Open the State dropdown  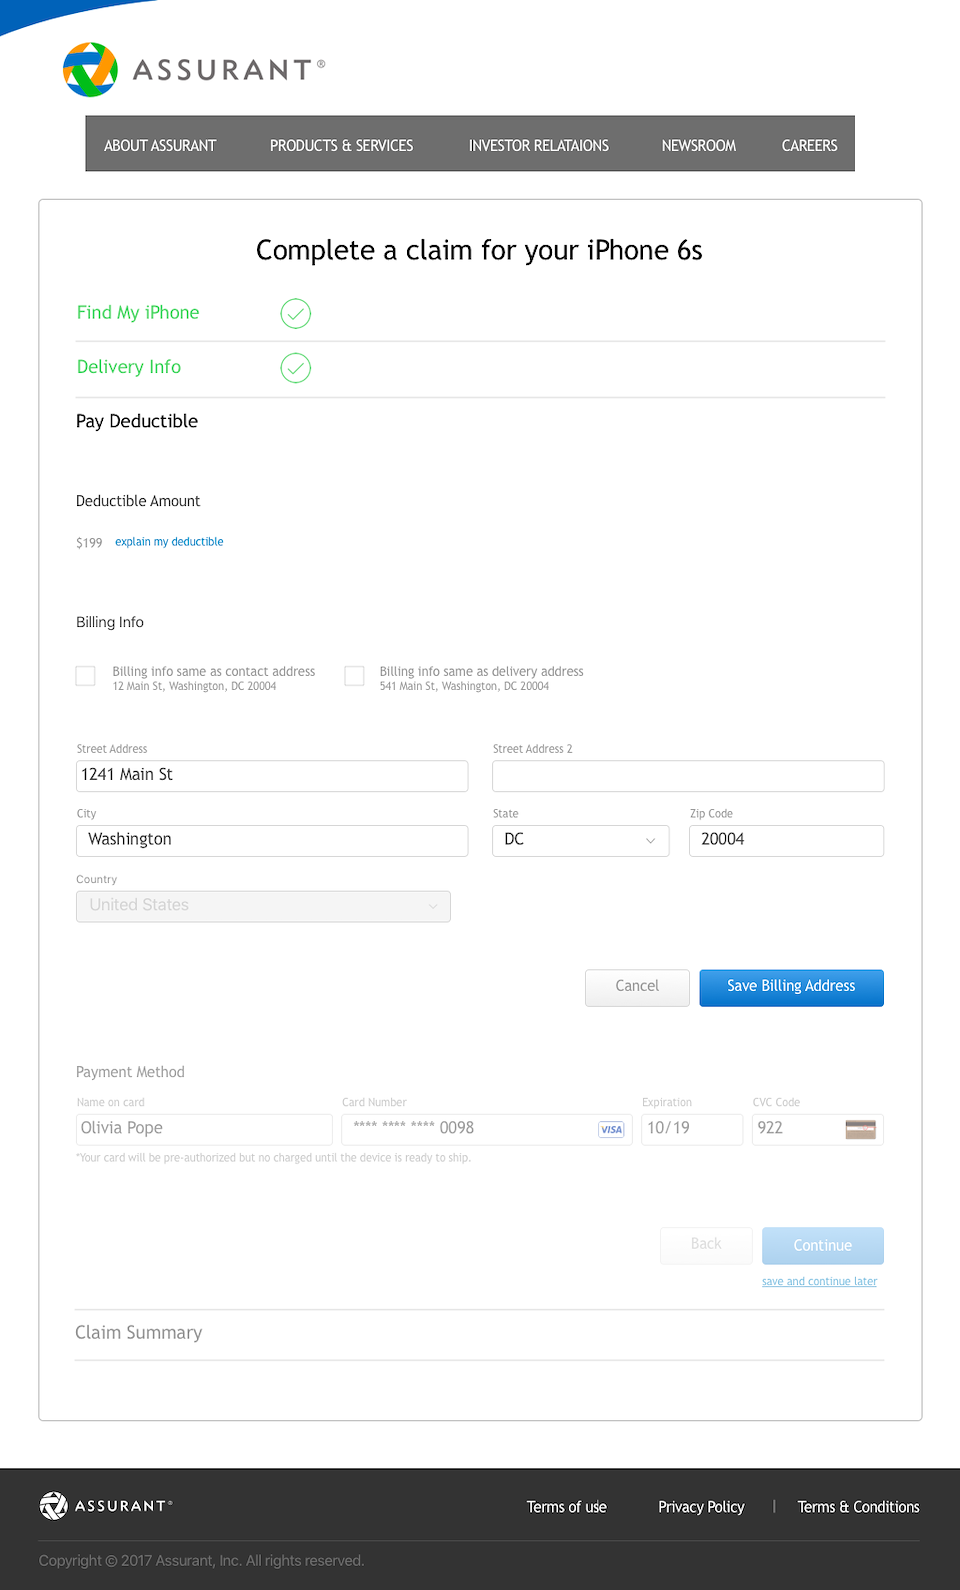tap(580, 841)
